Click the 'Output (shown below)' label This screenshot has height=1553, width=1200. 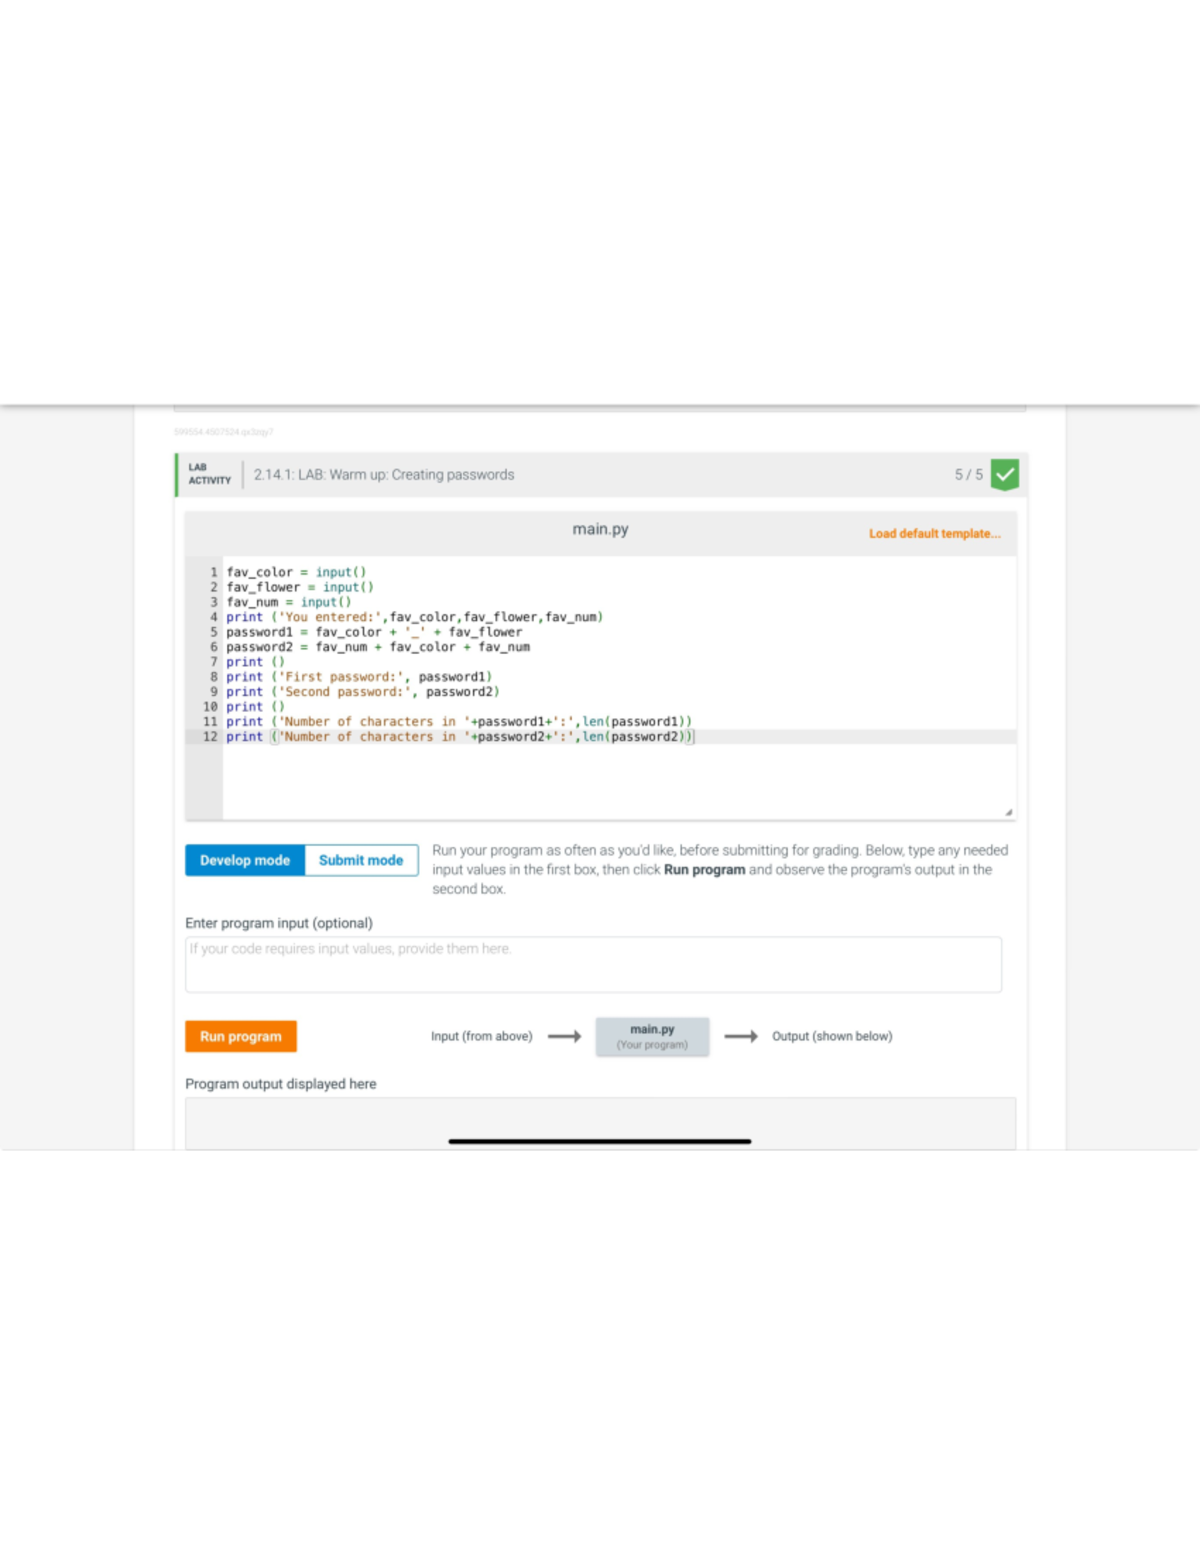click(x=831, y=1036)
